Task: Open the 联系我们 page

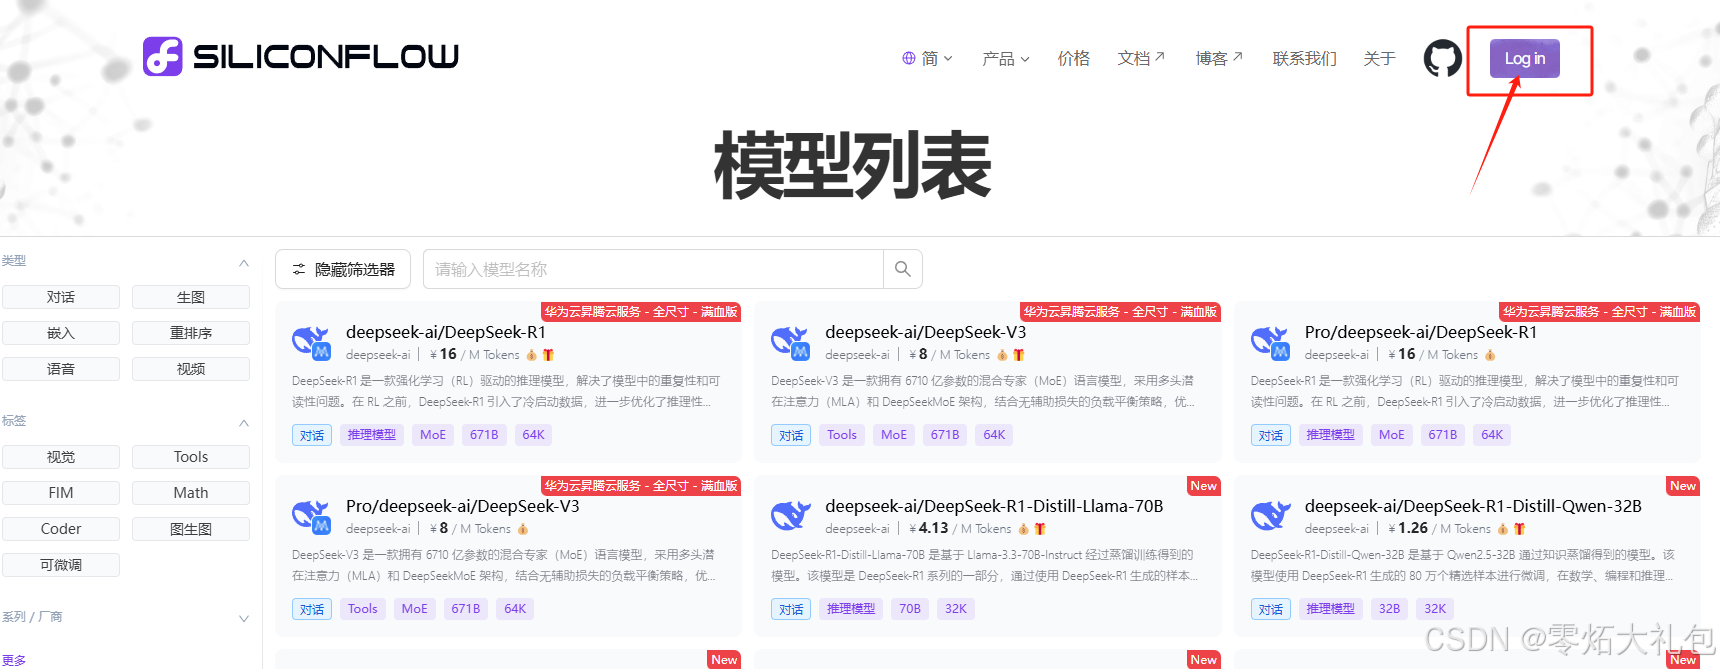Action: click(1304, 59)
